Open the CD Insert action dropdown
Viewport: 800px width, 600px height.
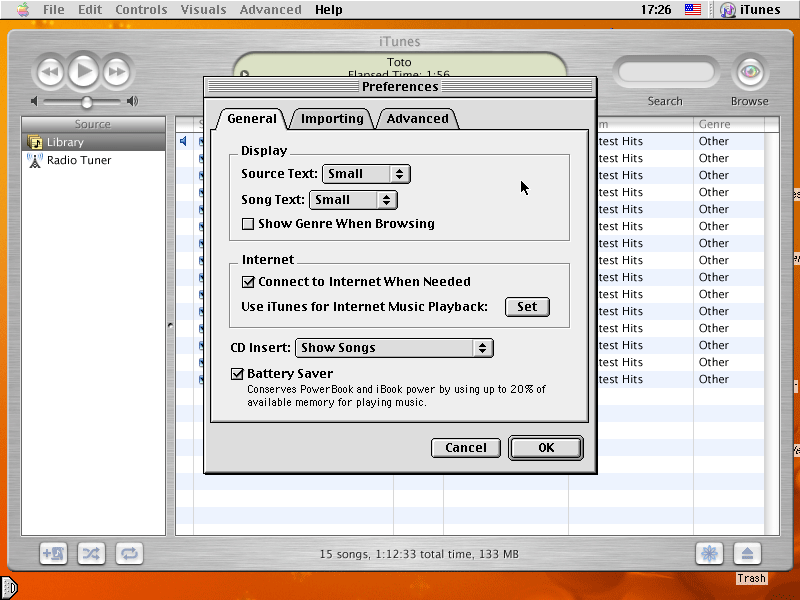coord(394,348)
